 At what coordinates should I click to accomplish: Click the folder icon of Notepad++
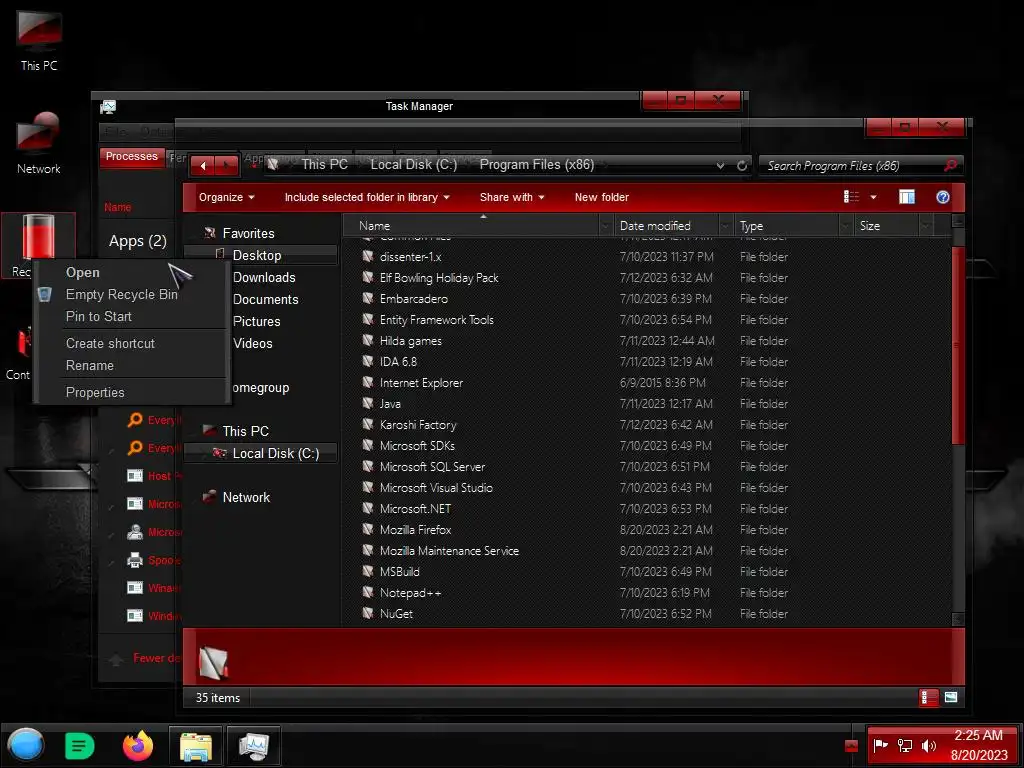(368, 592)
